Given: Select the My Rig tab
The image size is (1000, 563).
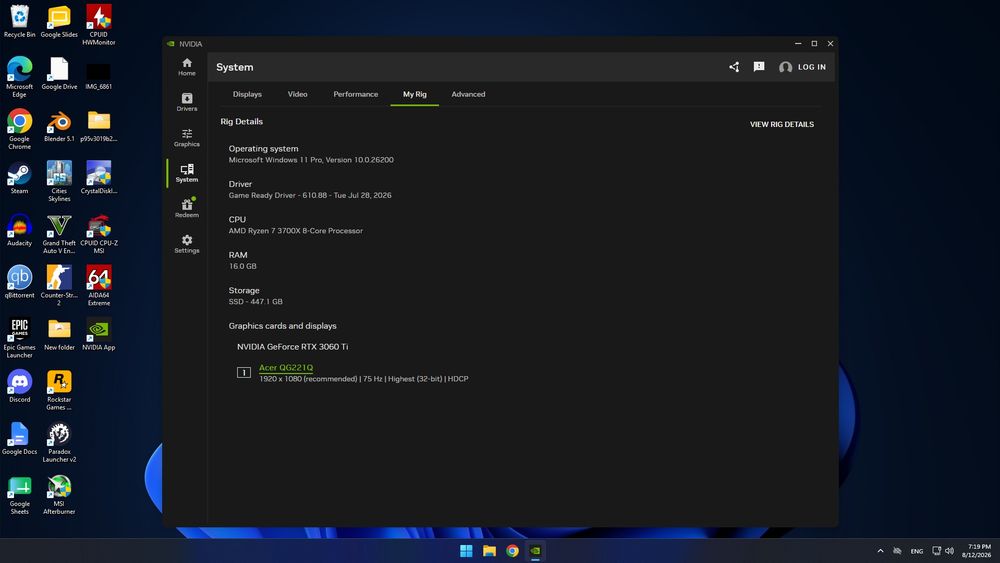Looking at the screenshot, I should tap(415, 94).
